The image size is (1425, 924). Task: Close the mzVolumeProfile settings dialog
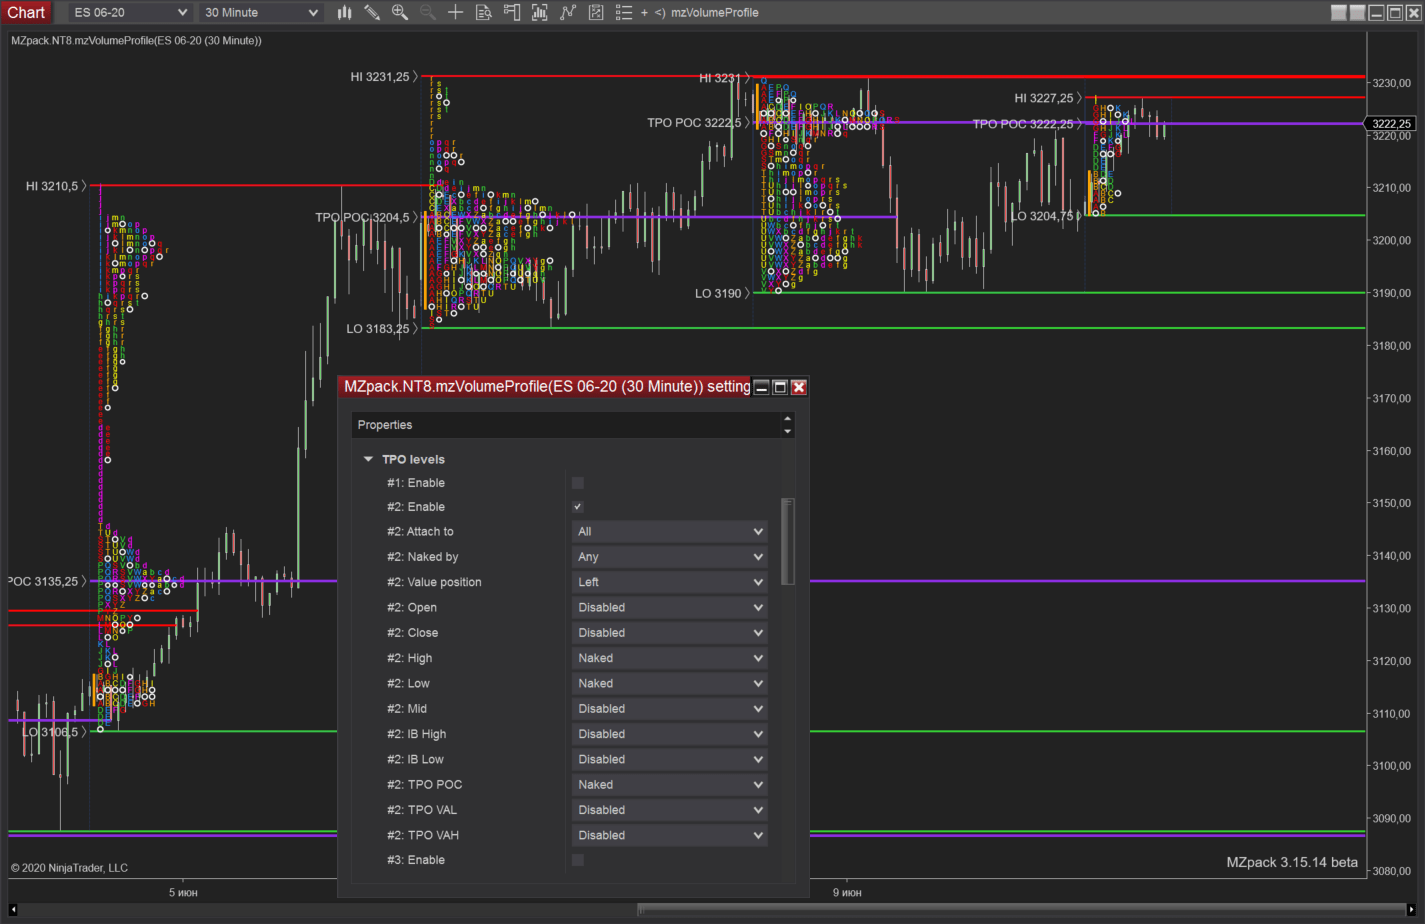tap(799, 387)
